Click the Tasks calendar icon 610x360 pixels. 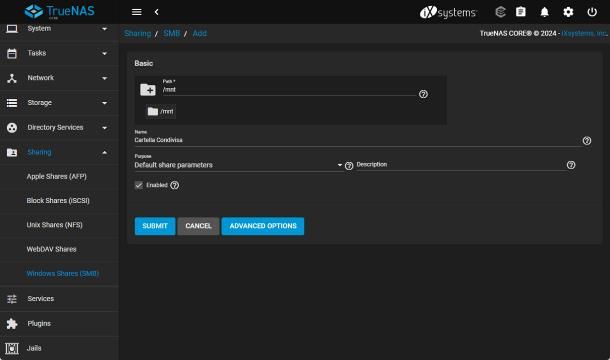pyautogui.click(x=12, y=53)
